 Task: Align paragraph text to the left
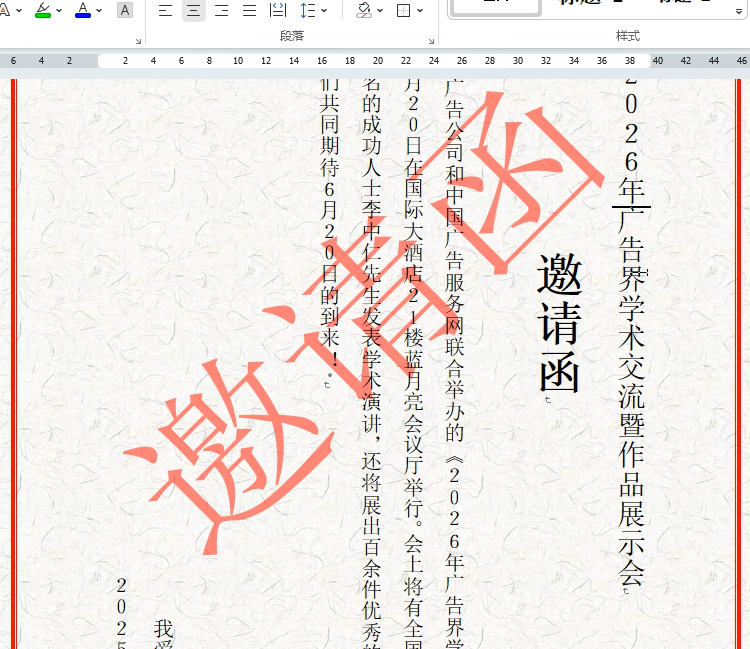click(x=165, y=10)
